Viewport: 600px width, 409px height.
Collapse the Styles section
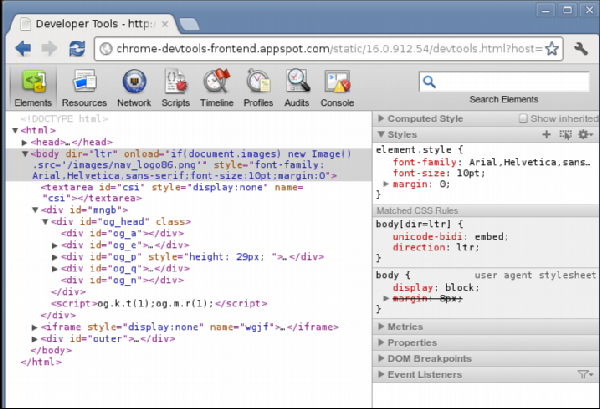381,134
